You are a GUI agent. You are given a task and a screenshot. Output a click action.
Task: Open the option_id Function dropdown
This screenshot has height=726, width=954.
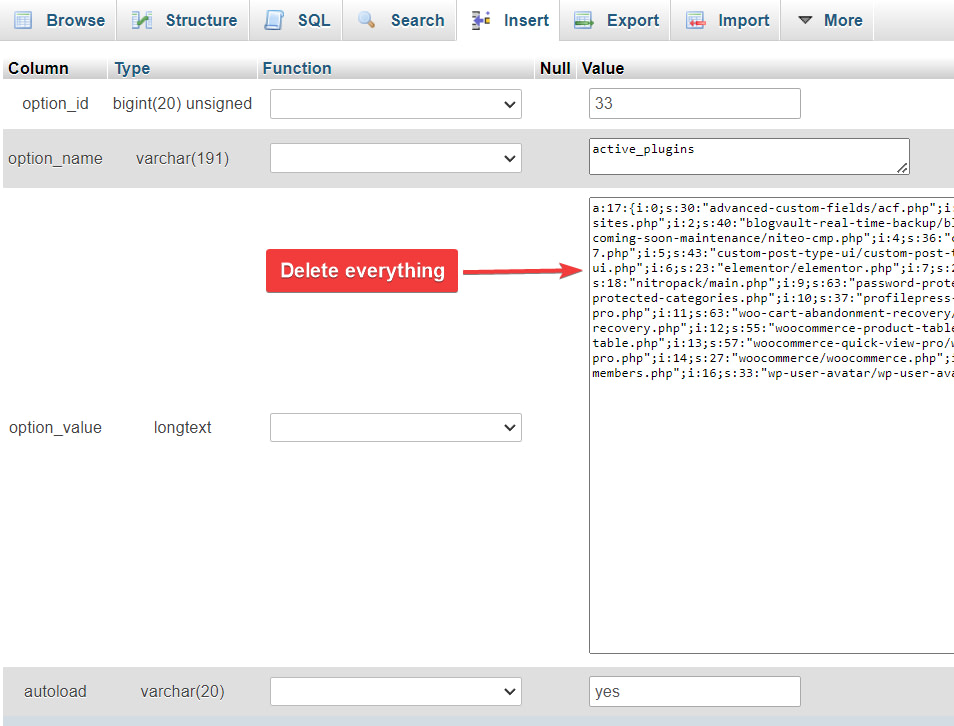(x=395, y=103)
